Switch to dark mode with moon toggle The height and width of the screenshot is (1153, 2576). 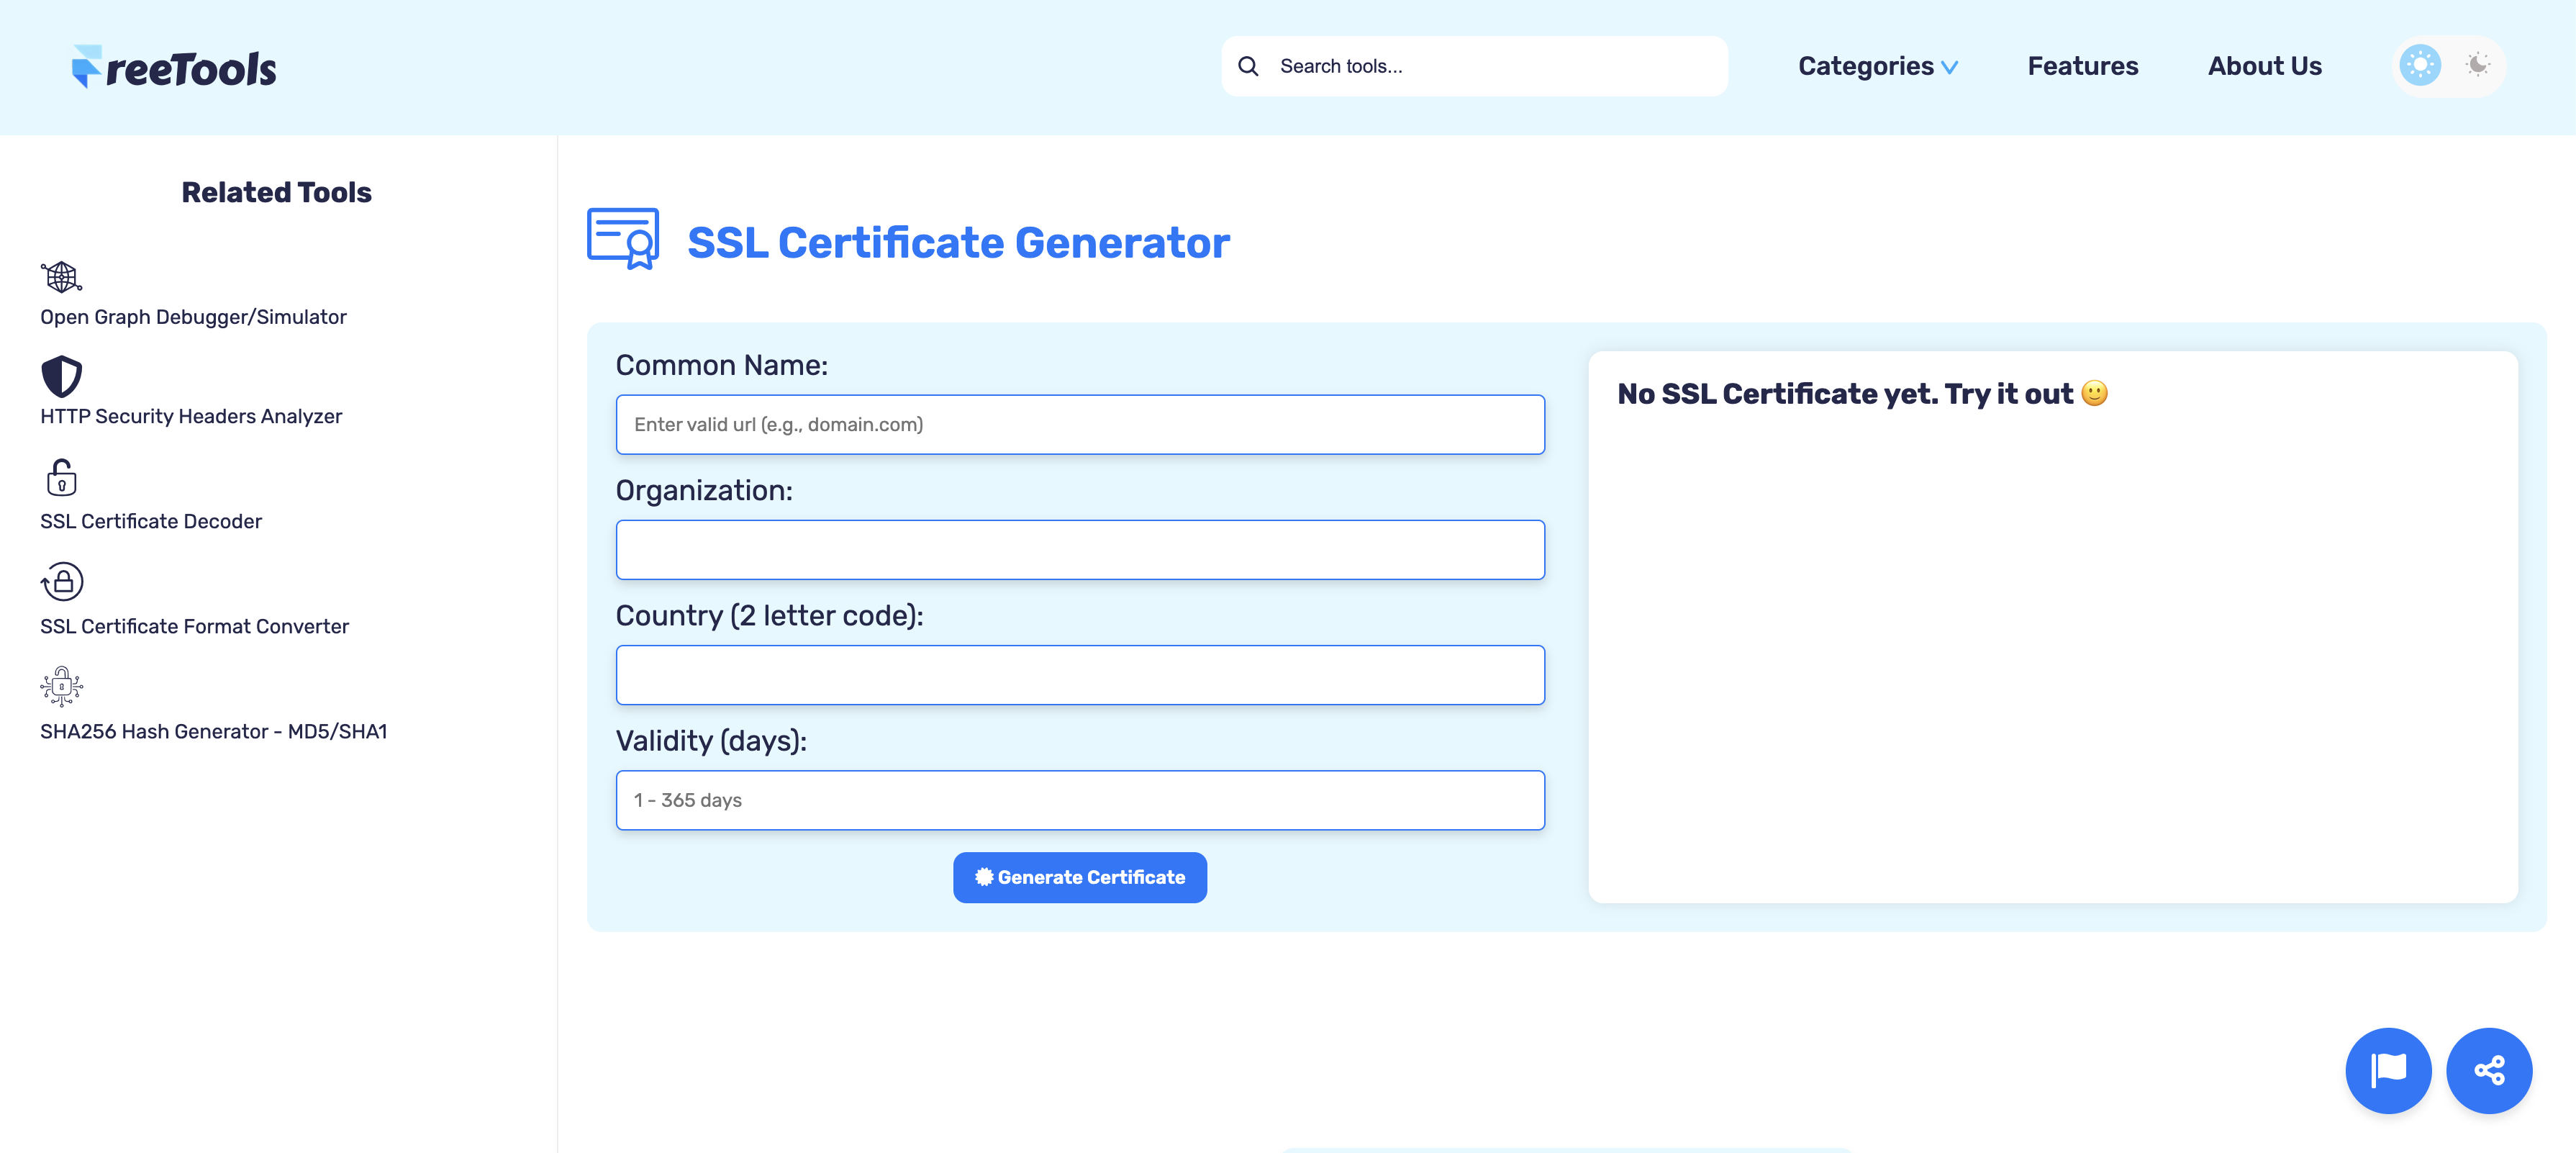2477,65
